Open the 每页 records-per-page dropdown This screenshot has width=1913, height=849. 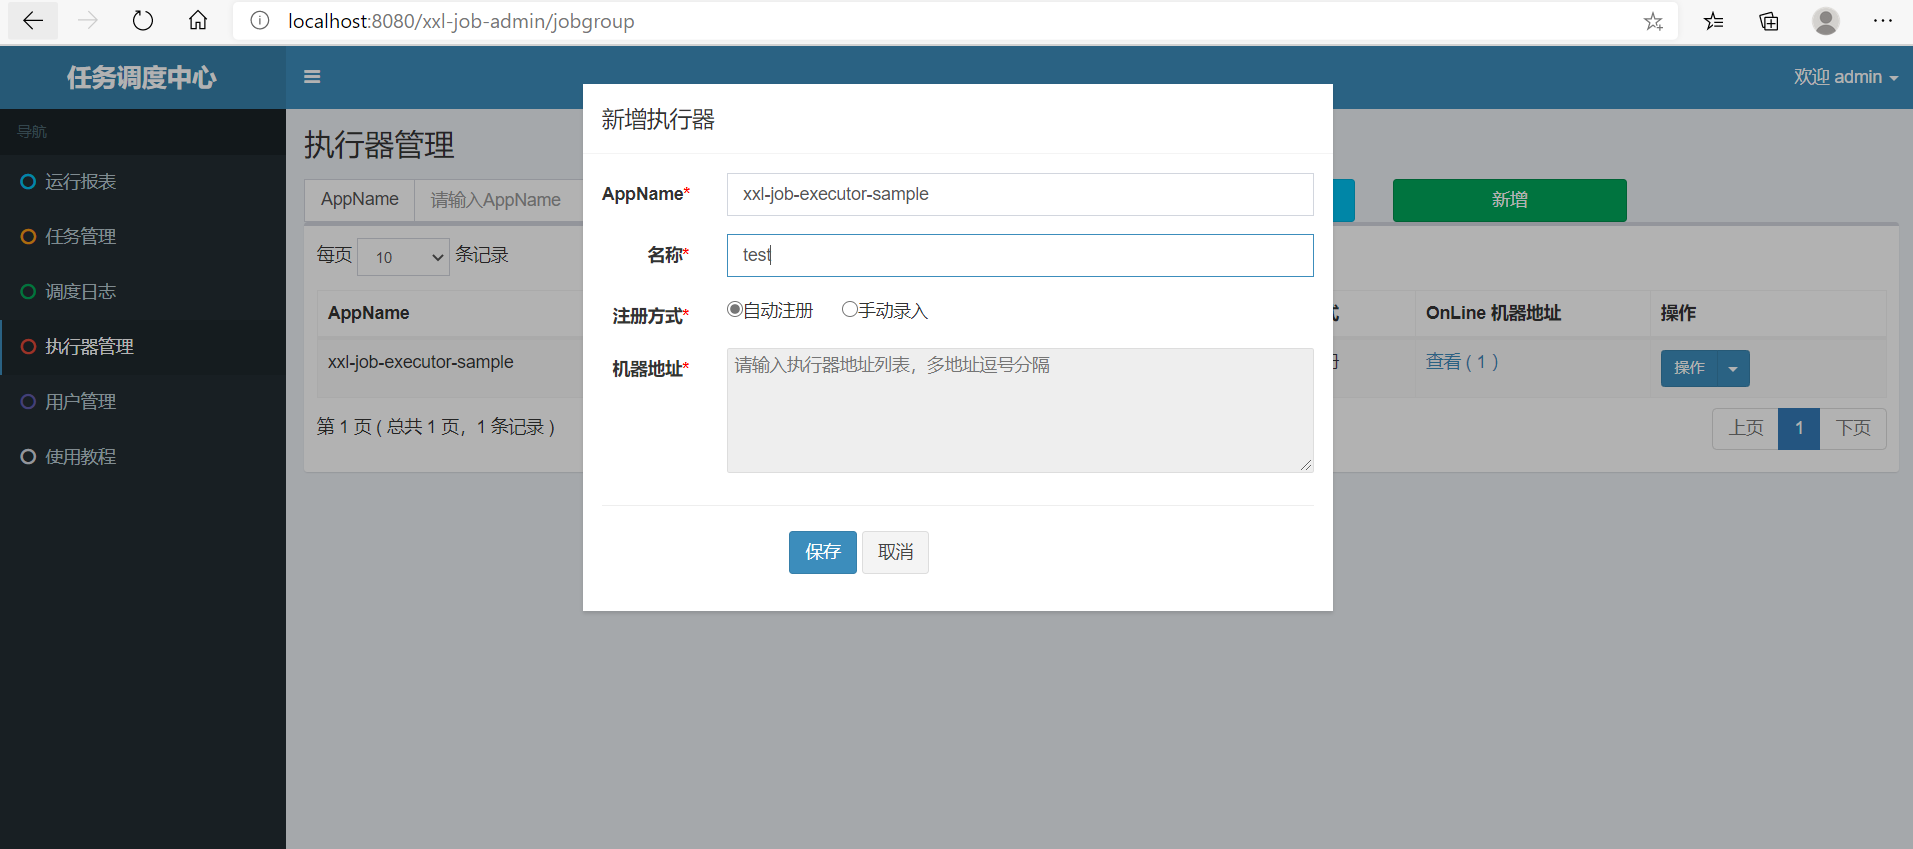(403, 257)
